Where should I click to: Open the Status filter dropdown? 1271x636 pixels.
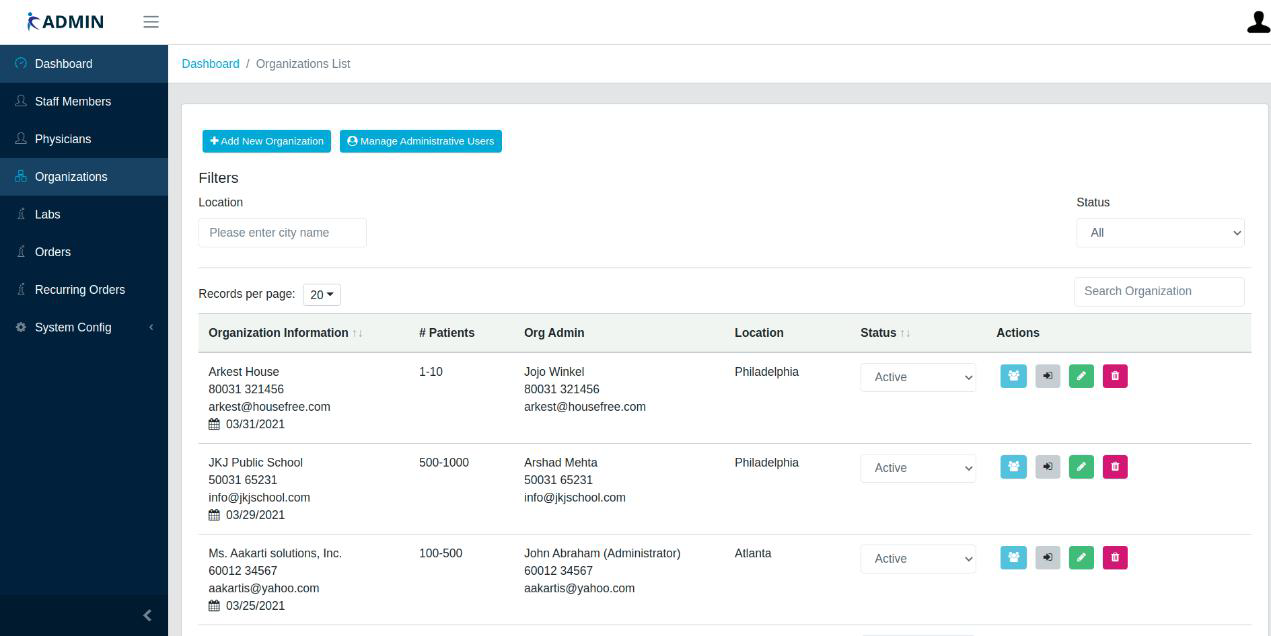(1160, 233)
